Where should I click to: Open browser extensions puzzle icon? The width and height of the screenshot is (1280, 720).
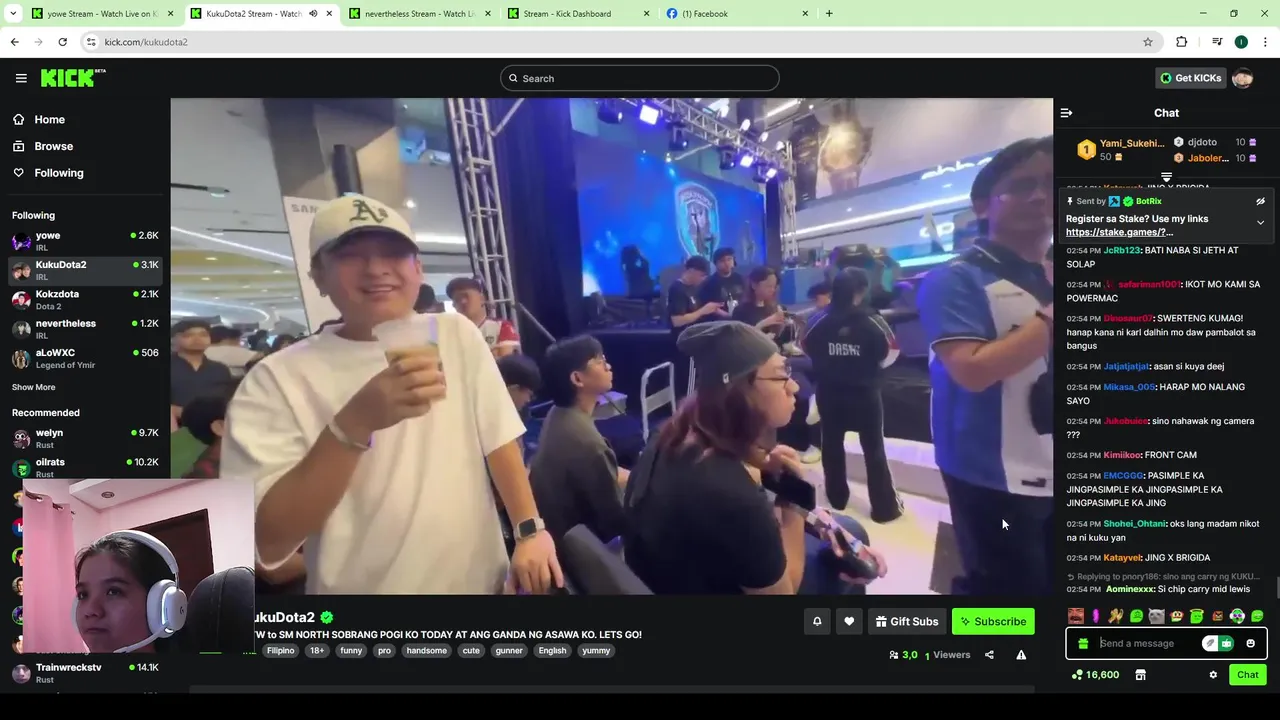point(1182,42)
